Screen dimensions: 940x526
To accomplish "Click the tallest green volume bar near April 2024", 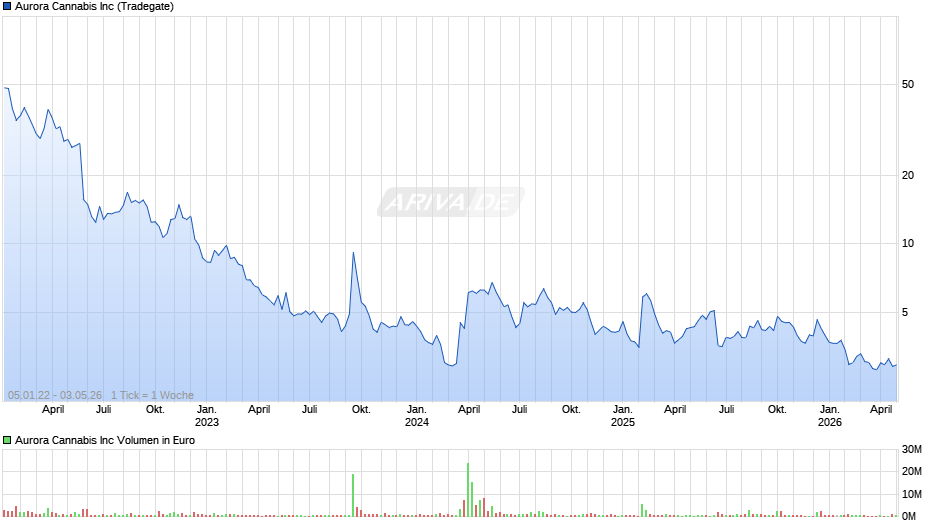I will pos(468,489).
